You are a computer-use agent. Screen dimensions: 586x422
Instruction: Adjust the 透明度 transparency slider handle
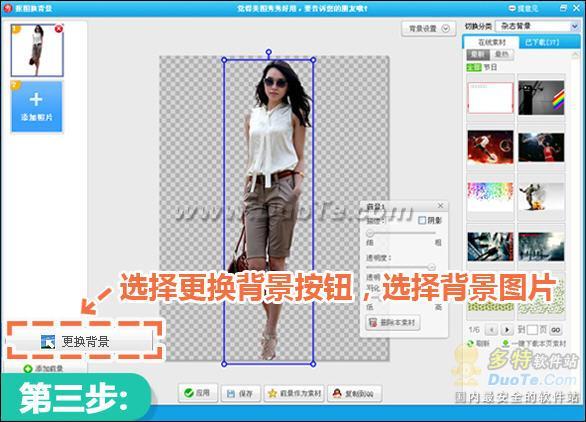(x=432, y=267)
